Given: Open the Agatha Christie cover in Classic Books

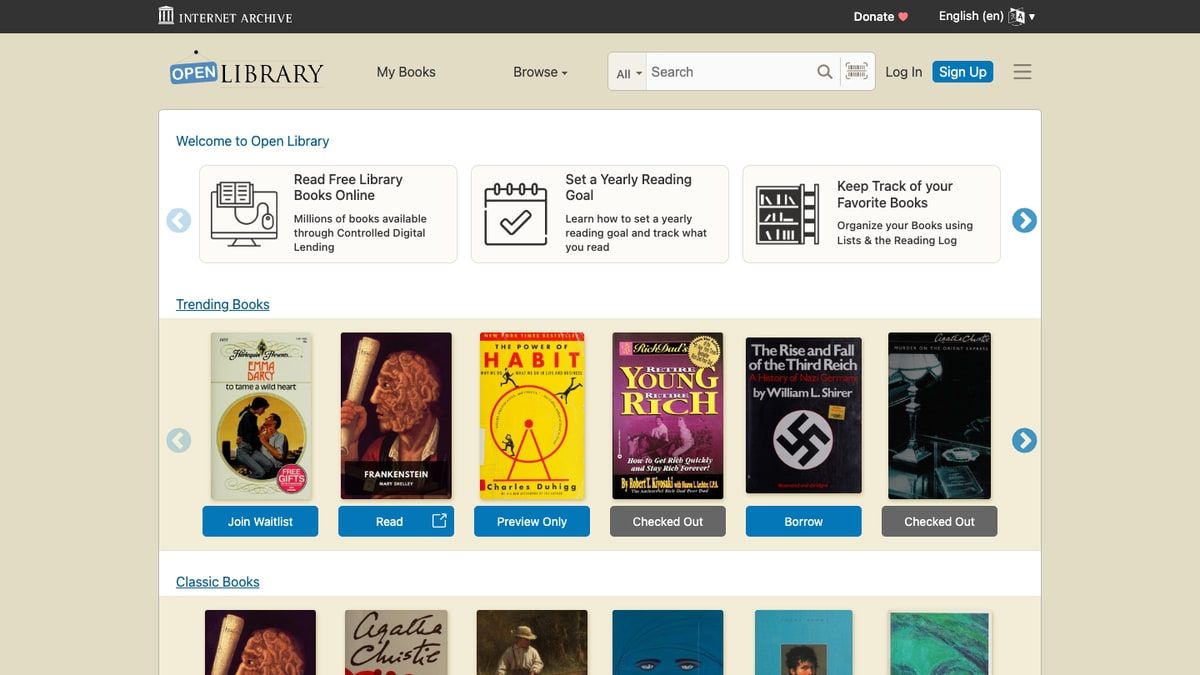Looking at the screenshot, I should coord(396,643).
